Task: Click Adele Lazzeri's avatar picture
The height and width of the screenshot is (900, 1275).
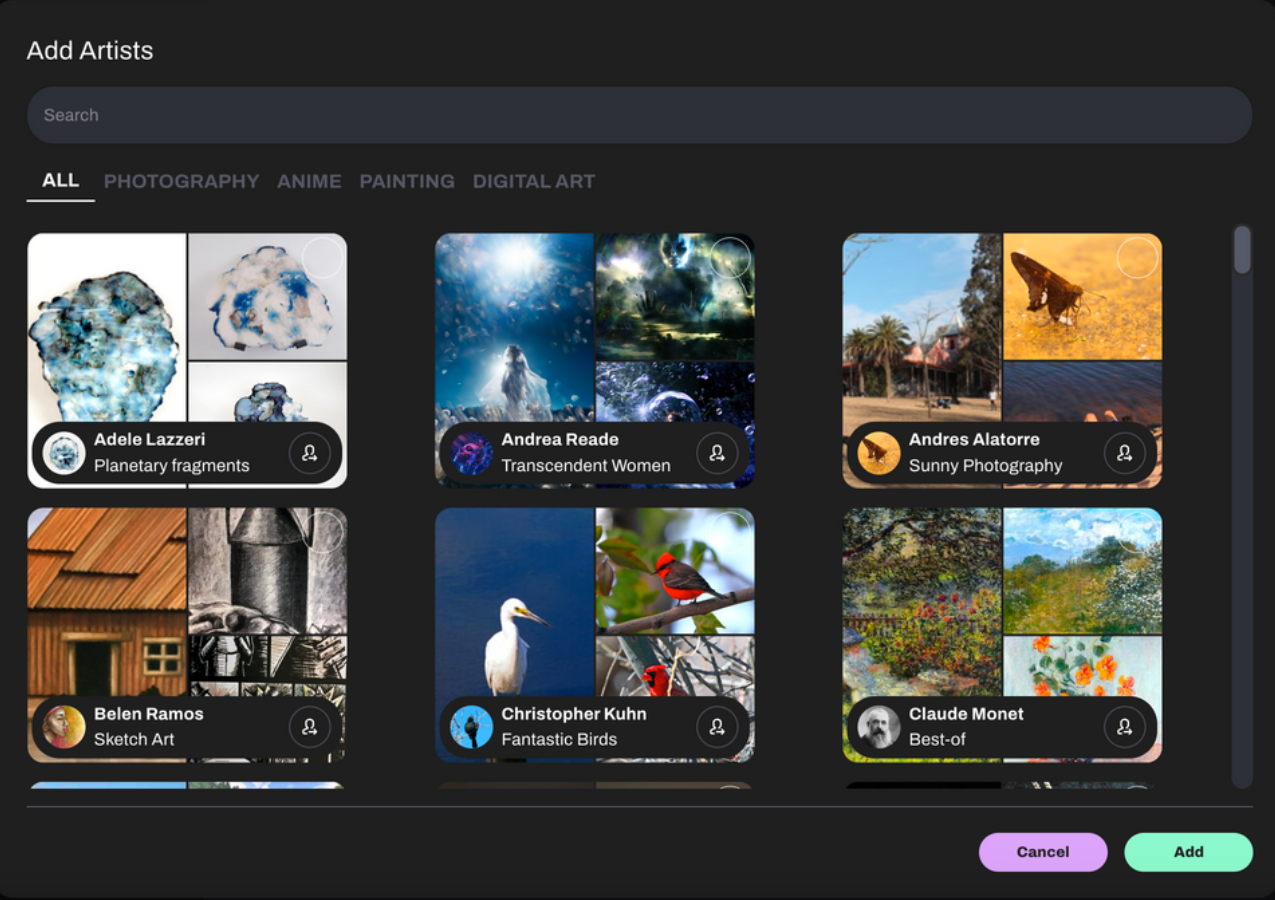Action: [x=64, y=453]
